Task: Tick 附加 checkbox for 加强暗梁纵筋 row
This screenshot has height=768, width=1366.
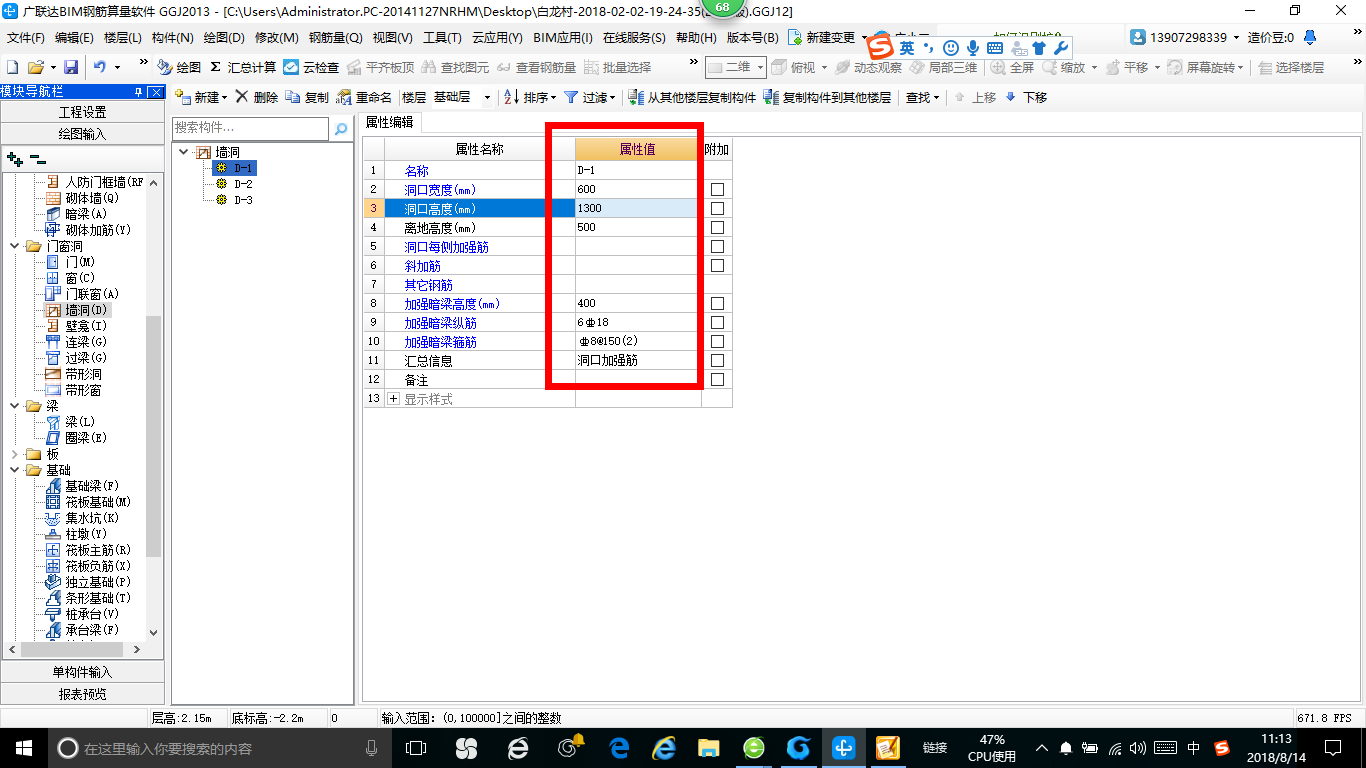Action: 717,323
